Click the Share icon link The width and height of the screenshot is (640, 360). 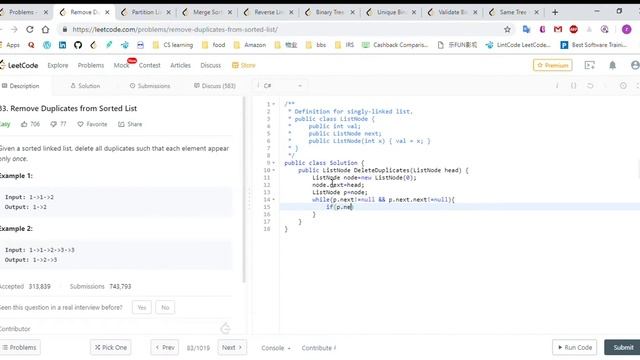pyautogui.click(x=130, y=124)
